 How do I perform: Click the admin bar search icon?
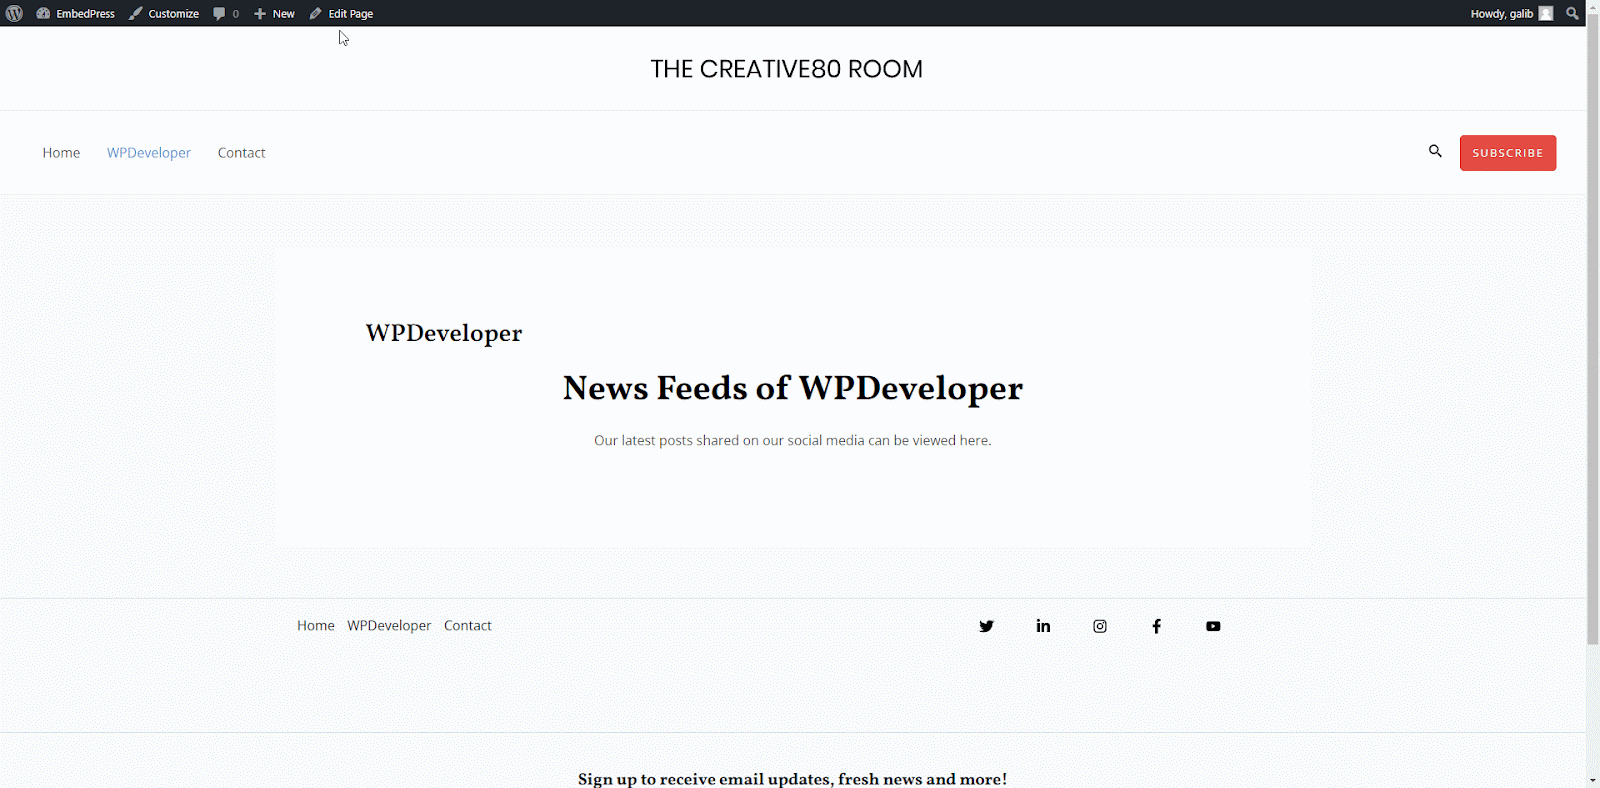pos(1572,13)
